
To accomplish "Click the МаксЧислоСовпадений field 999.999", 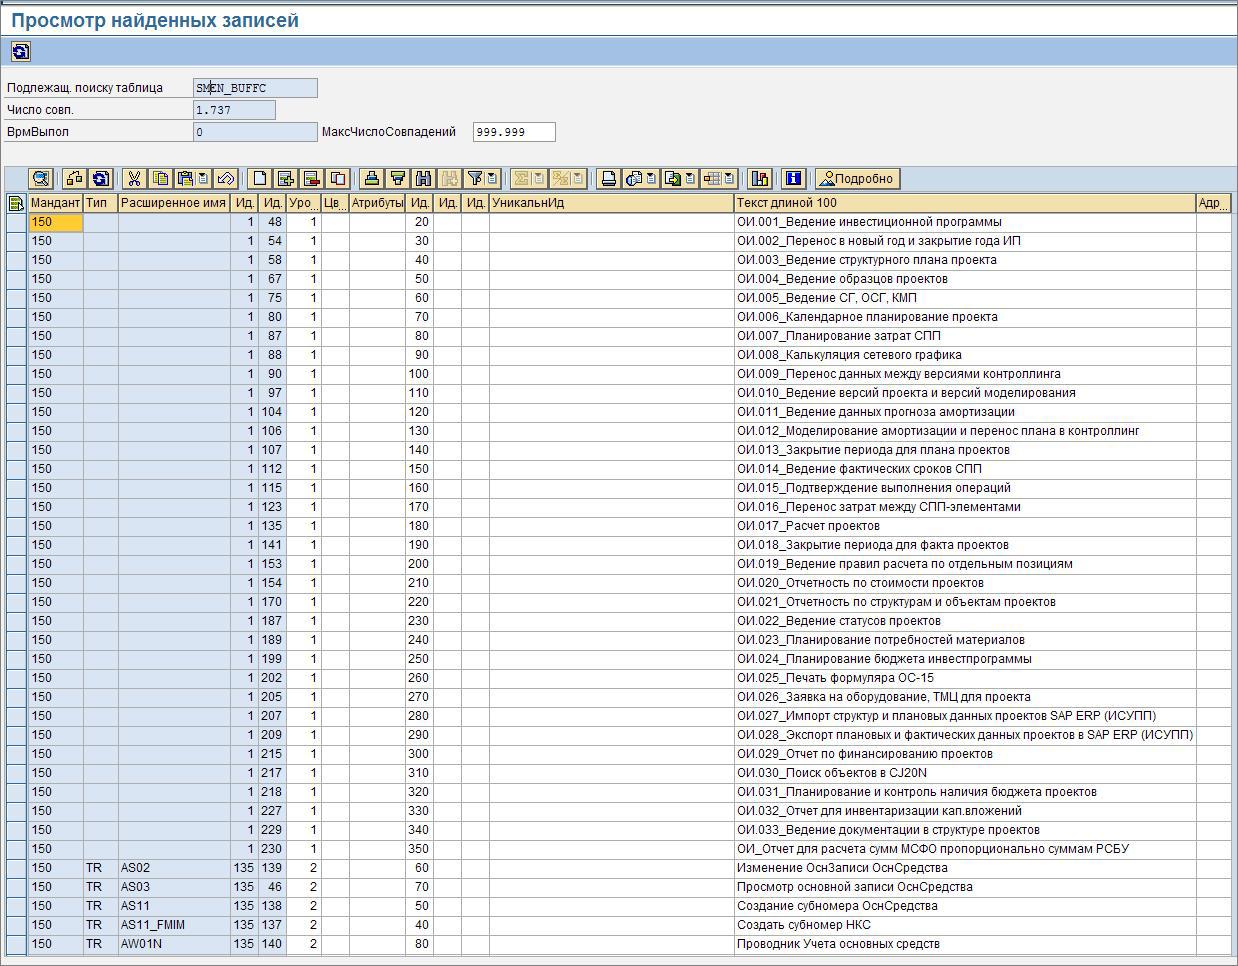I will tap(514, 132).
